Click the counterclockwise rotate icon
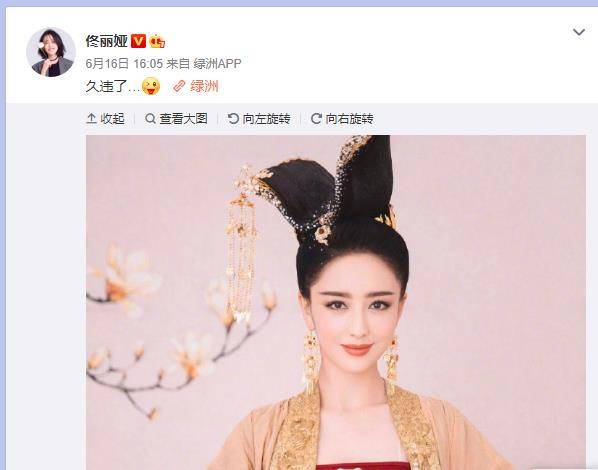The height and width of the screenshot is (470, 598). point(233,119)
